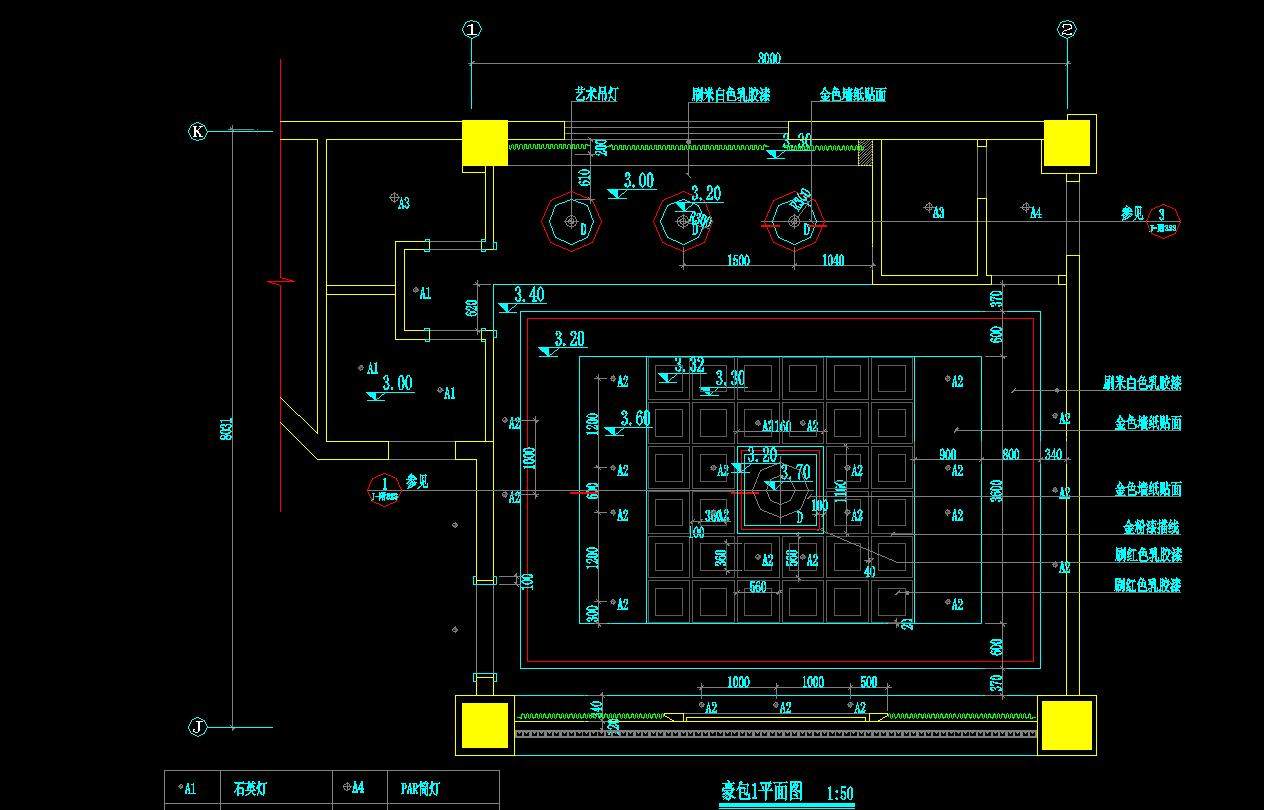Click the A4 symbol in the legend table
Screen dimensions: 1264x810
point(348,787)
